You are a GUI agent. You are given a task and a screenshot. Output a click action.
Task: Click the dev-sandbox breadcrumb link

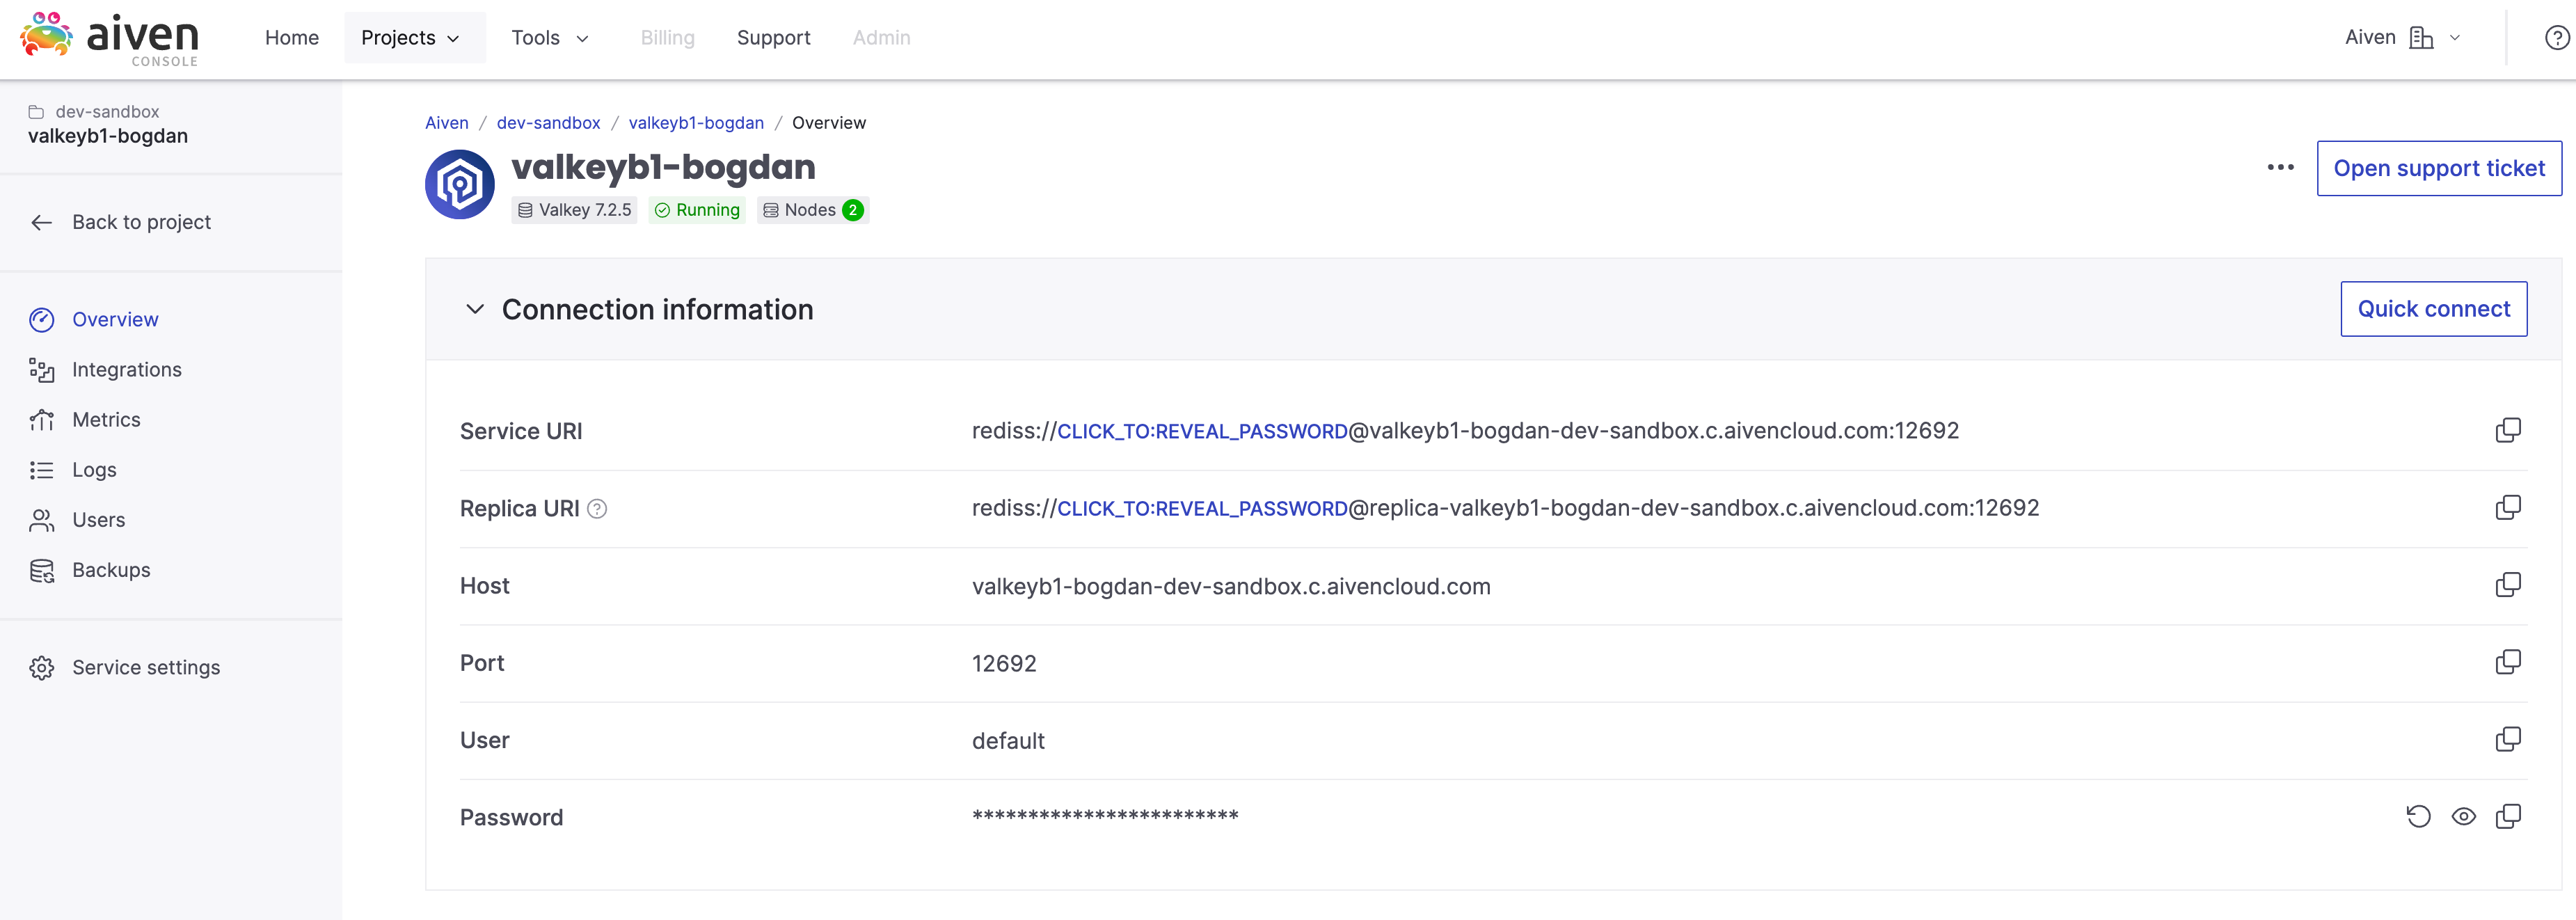548,123
